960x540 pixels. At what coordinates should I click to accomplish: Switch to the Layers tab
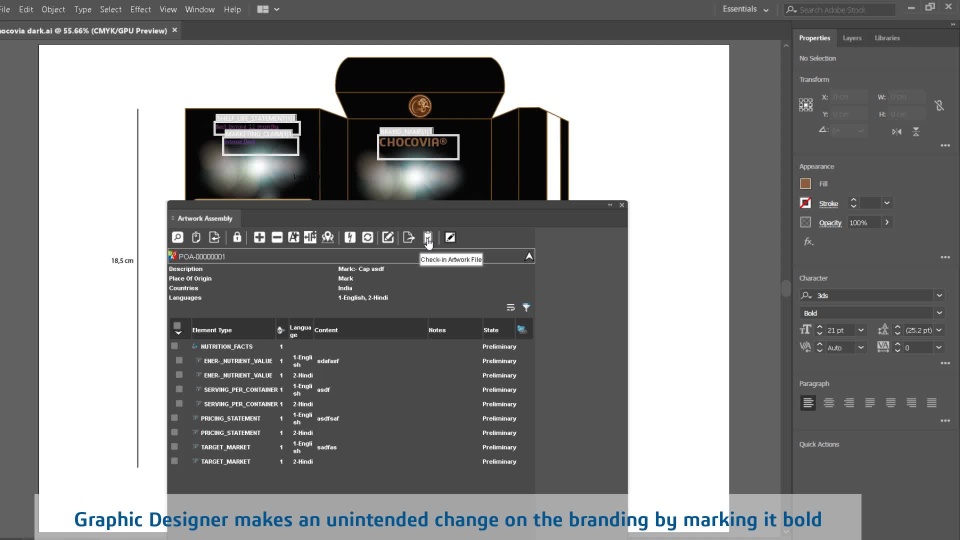click(x=852, y=38)
